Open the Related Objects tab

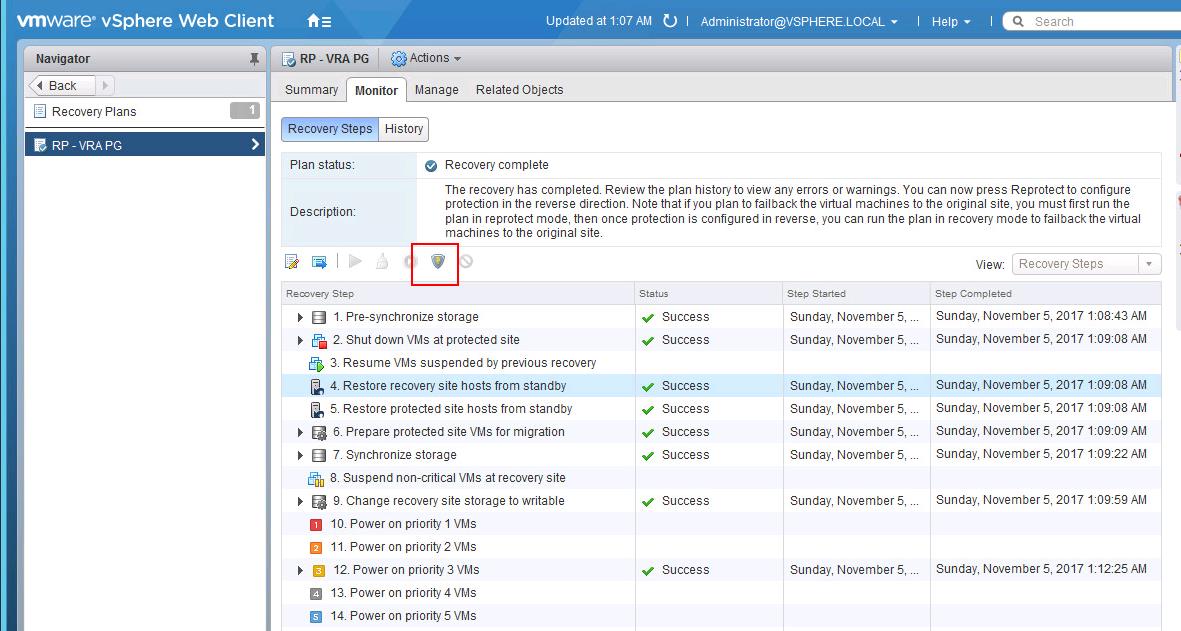(520, 90)
